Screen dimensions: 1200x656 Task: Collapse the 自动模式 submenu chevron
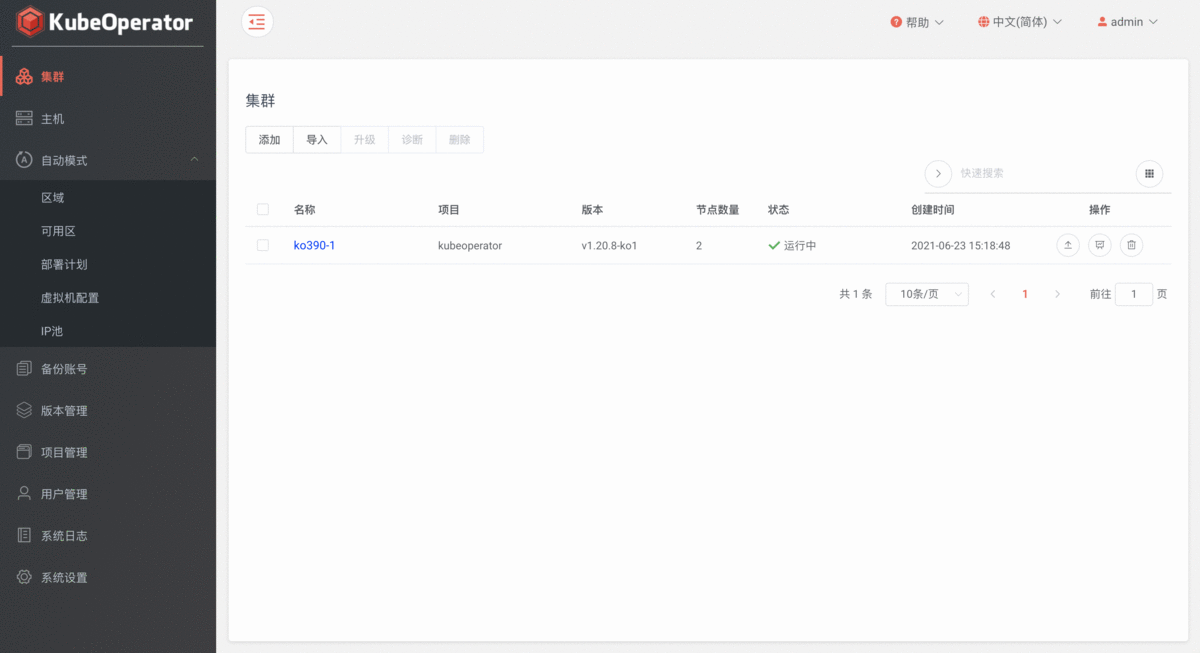[x=195, y=160]
